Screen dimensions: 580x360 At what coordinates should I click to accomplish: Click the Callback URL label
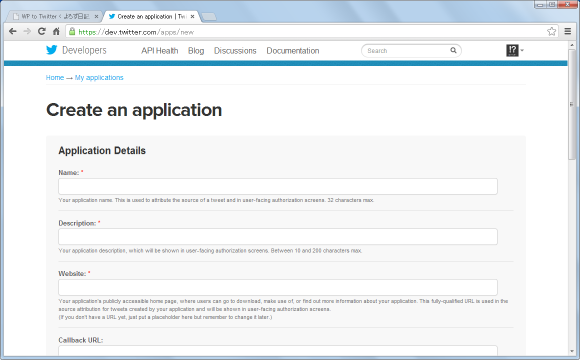click(x=81, y=340)
